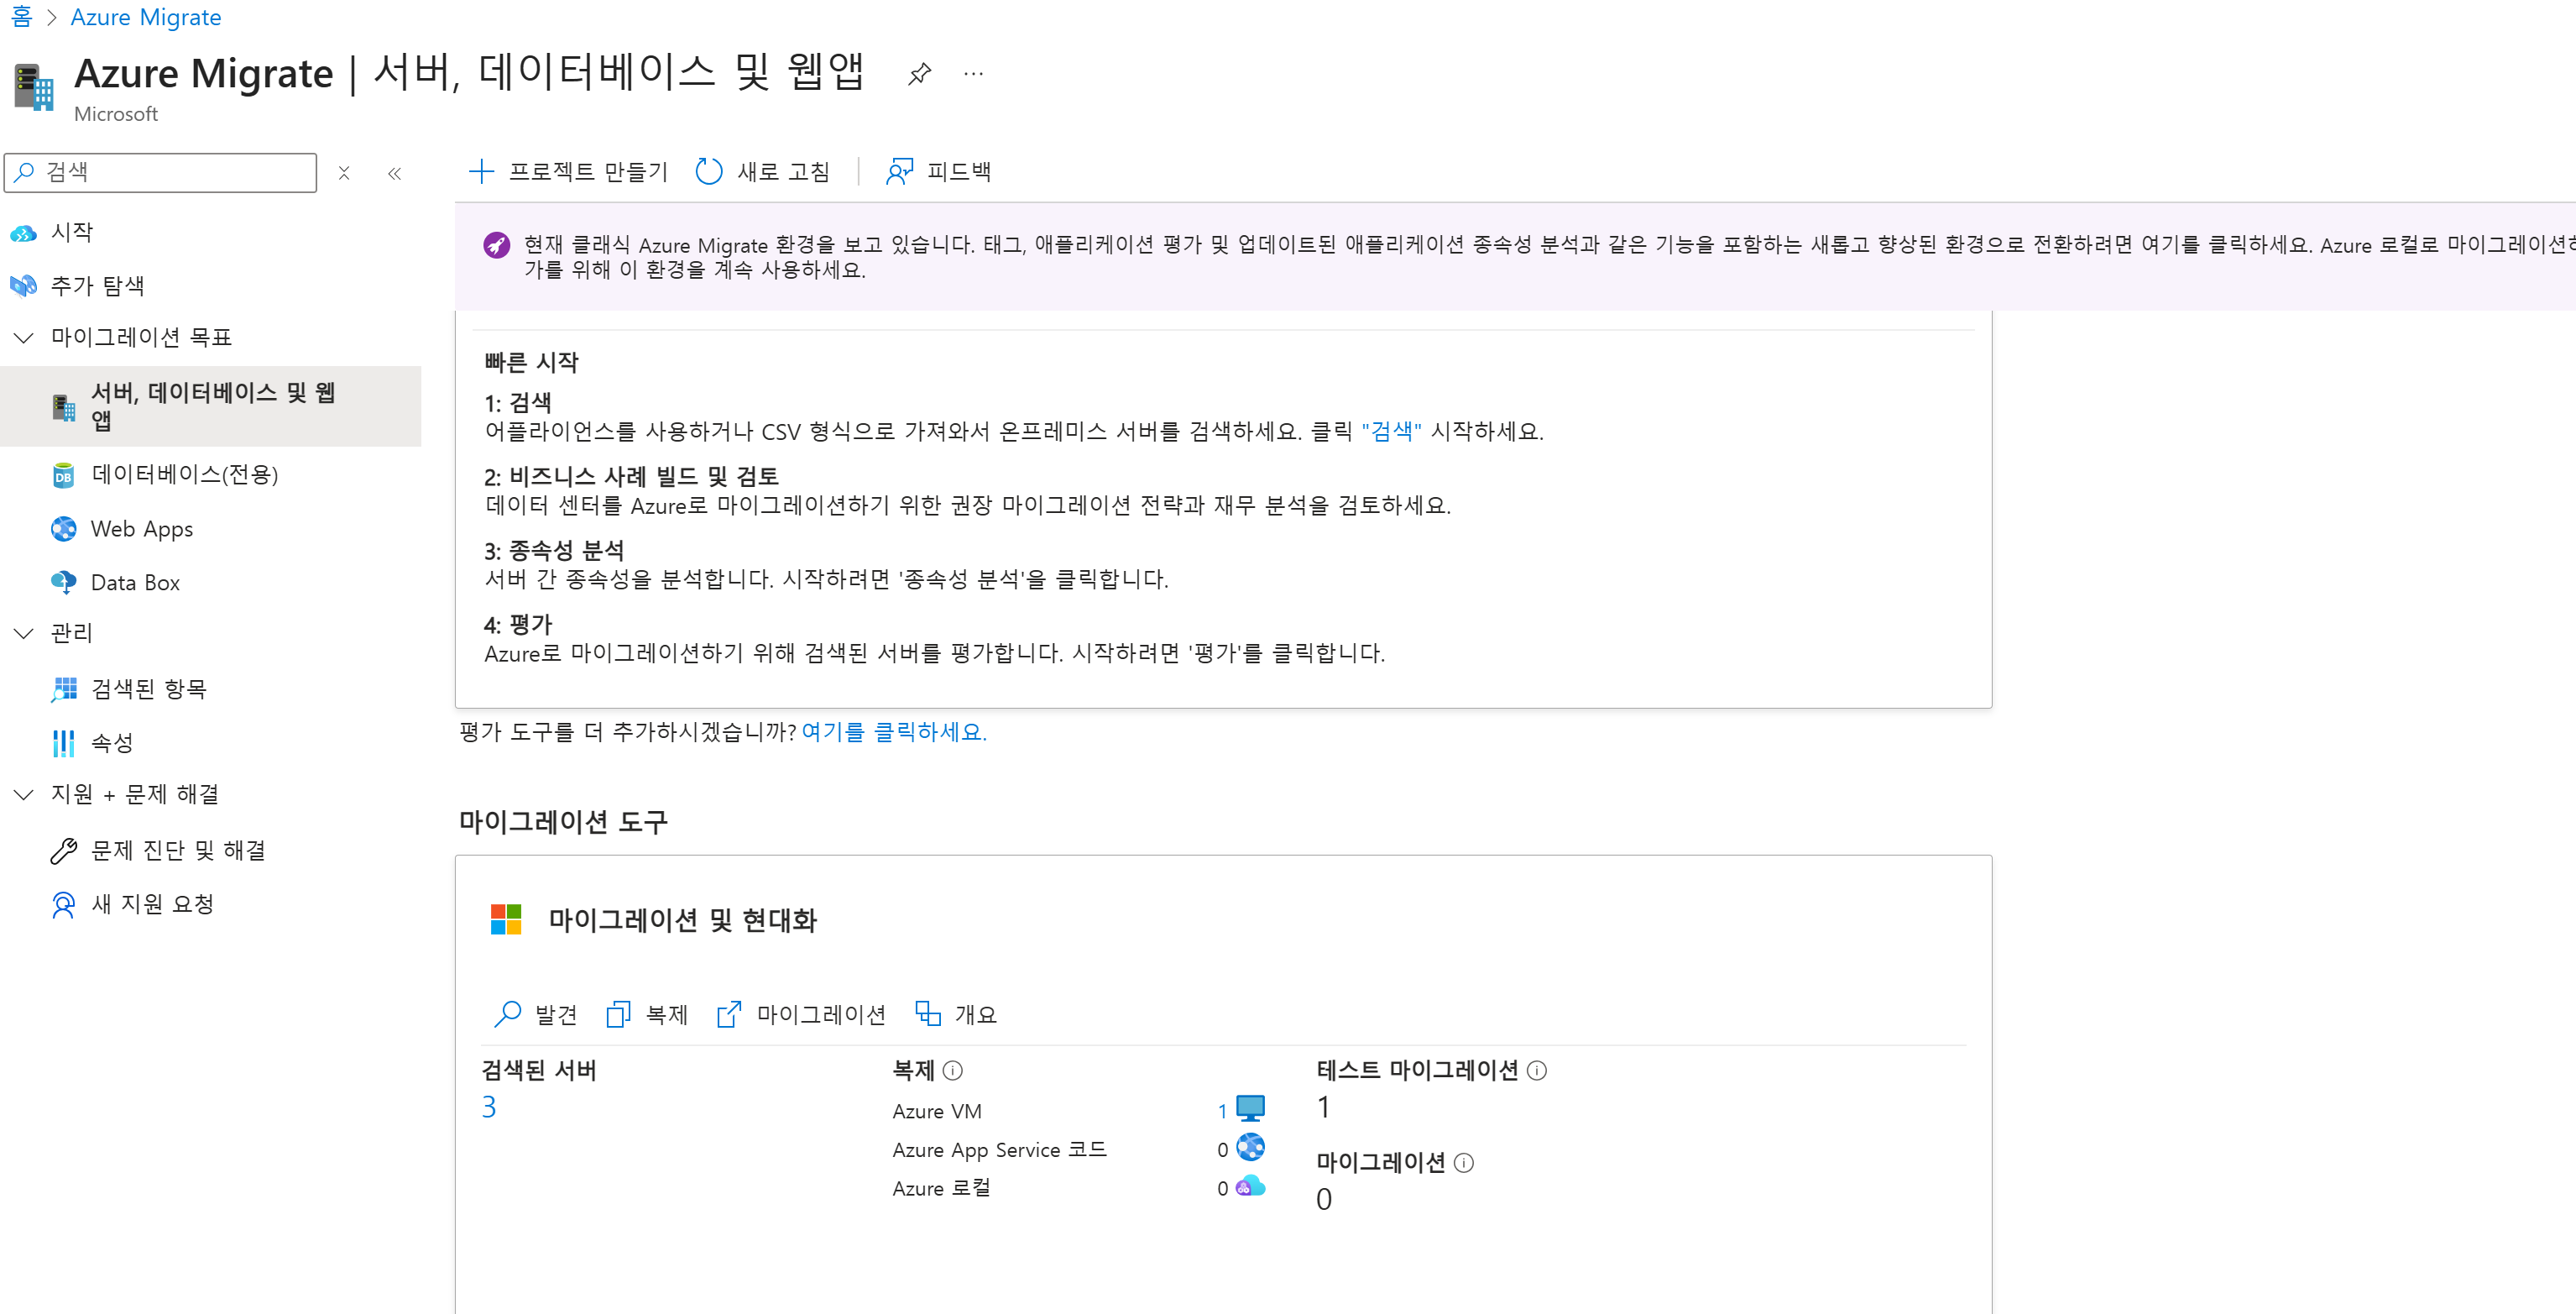Click the info icon beside 테스트 마이그레이션

[x=1537, y=1071]
